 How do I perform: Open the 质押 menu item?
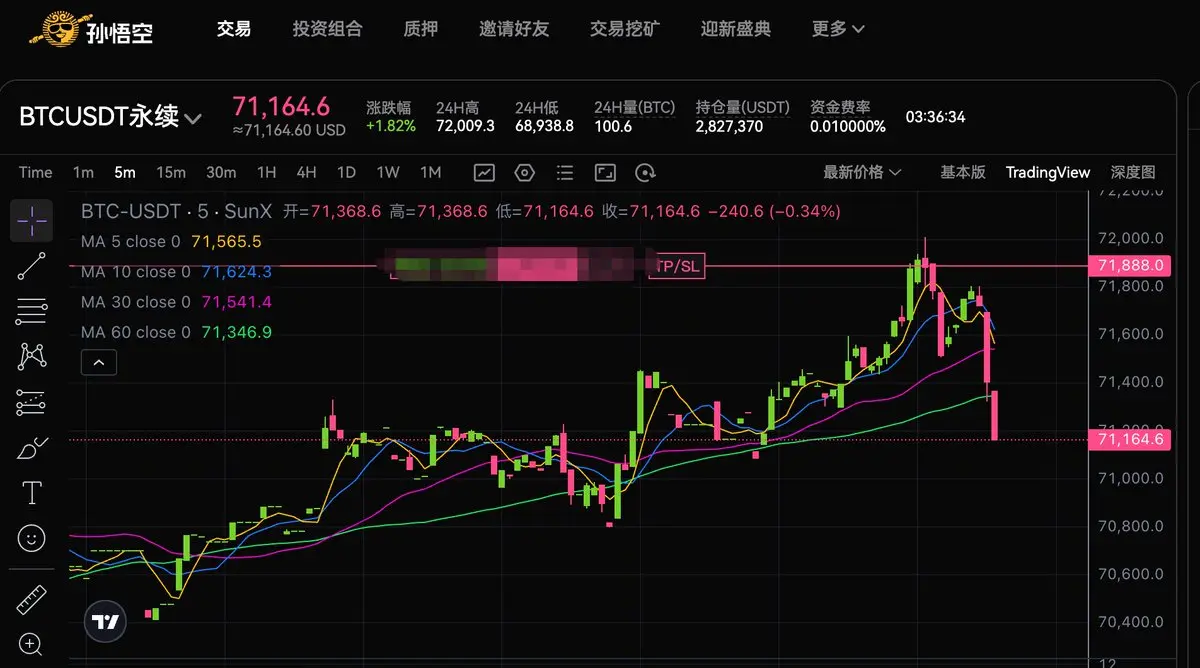[420, 29]
